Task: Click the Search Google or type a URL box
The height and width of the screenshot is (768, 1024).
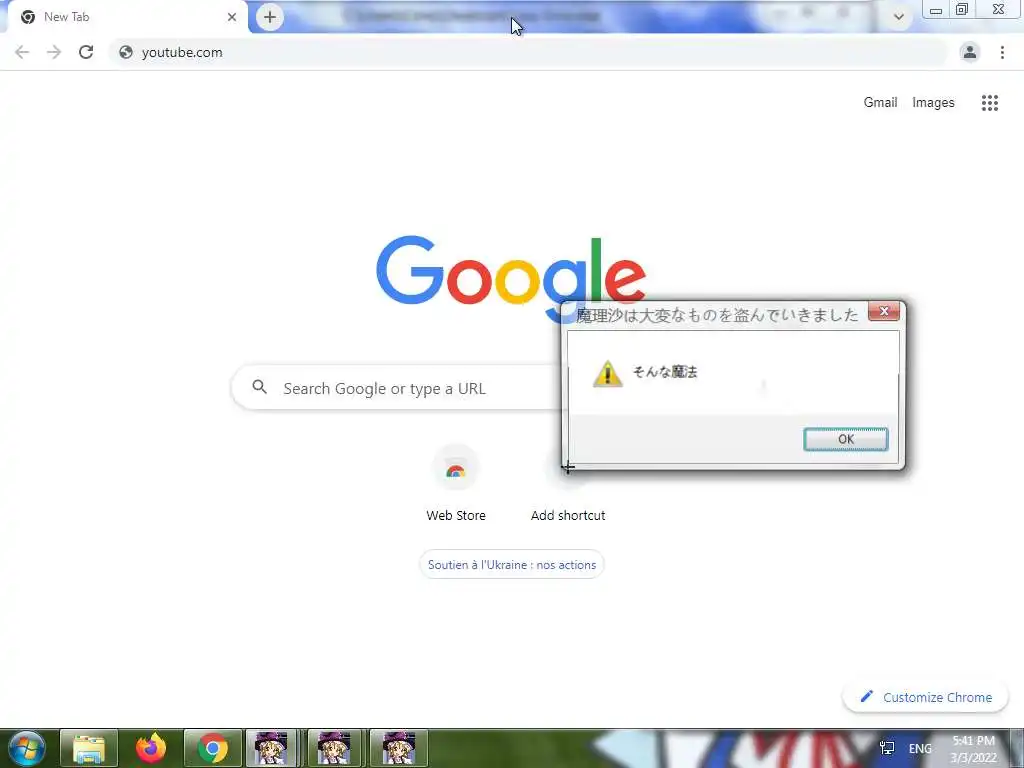Action: (x=398, y=388)
